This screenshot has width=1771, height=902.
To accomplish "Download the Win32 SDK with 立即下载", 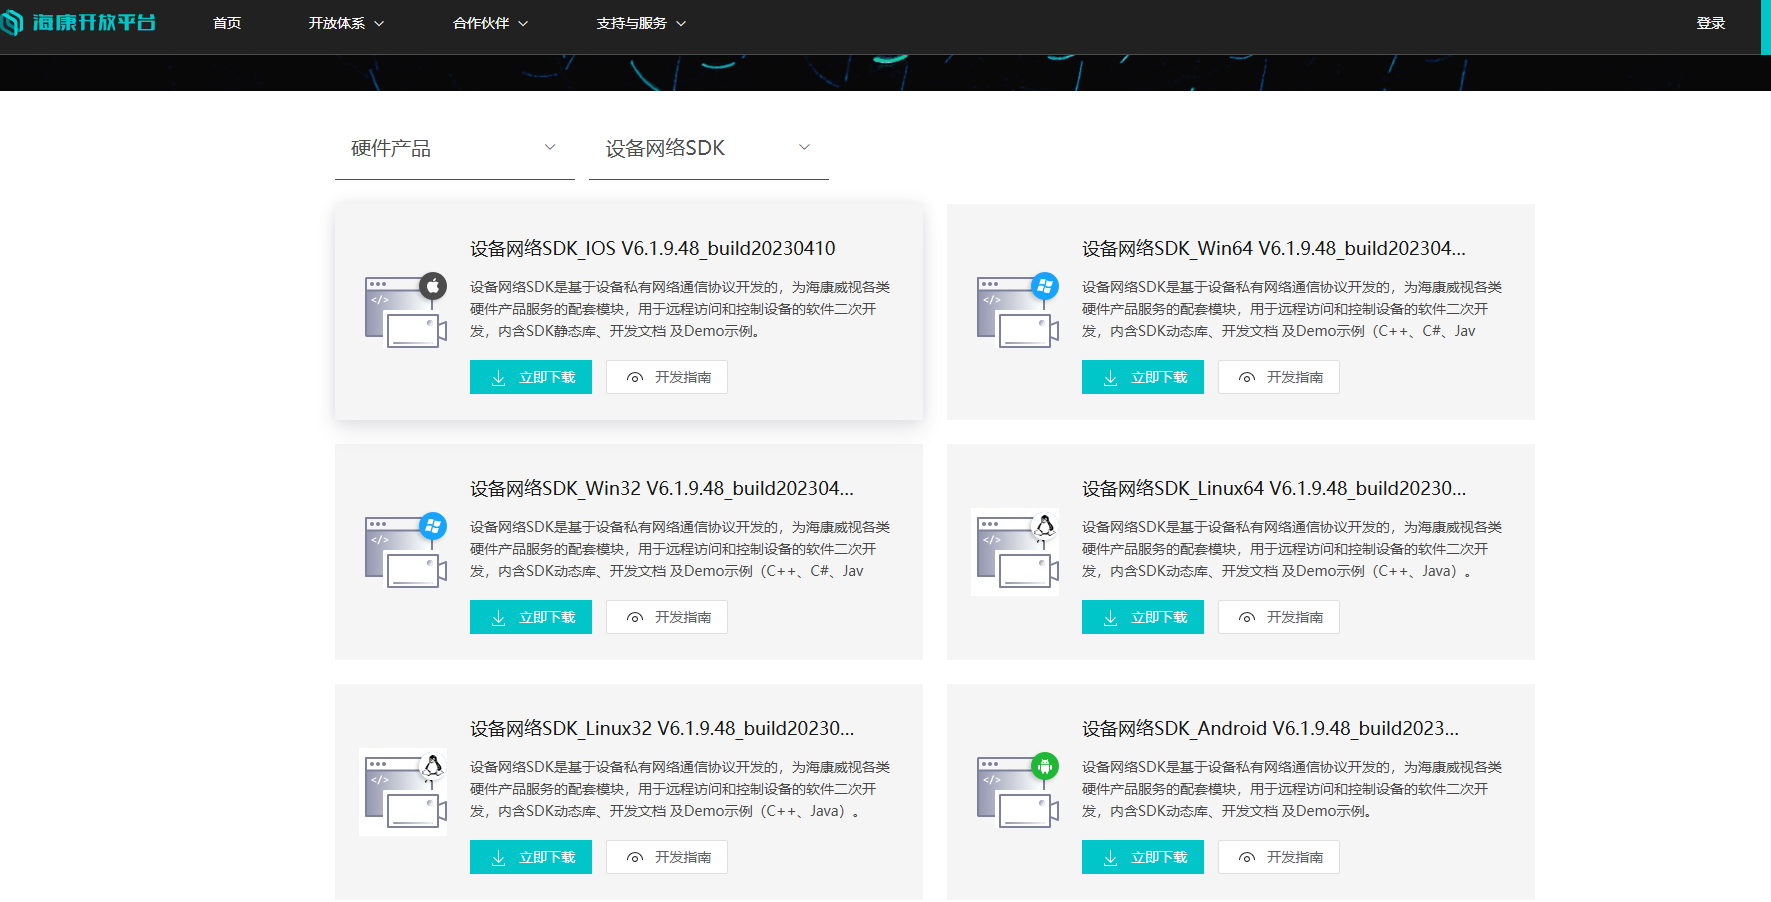I will (x=531, y=617).
